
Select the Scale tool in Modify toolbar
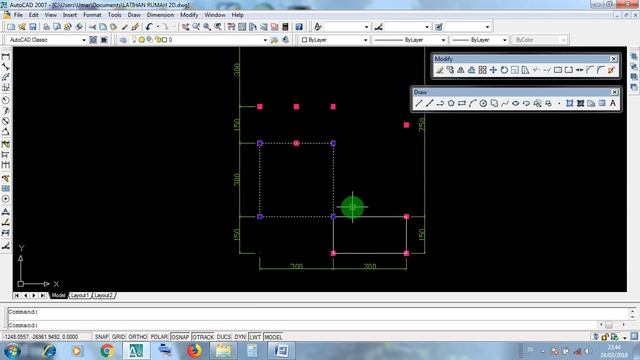515,70
